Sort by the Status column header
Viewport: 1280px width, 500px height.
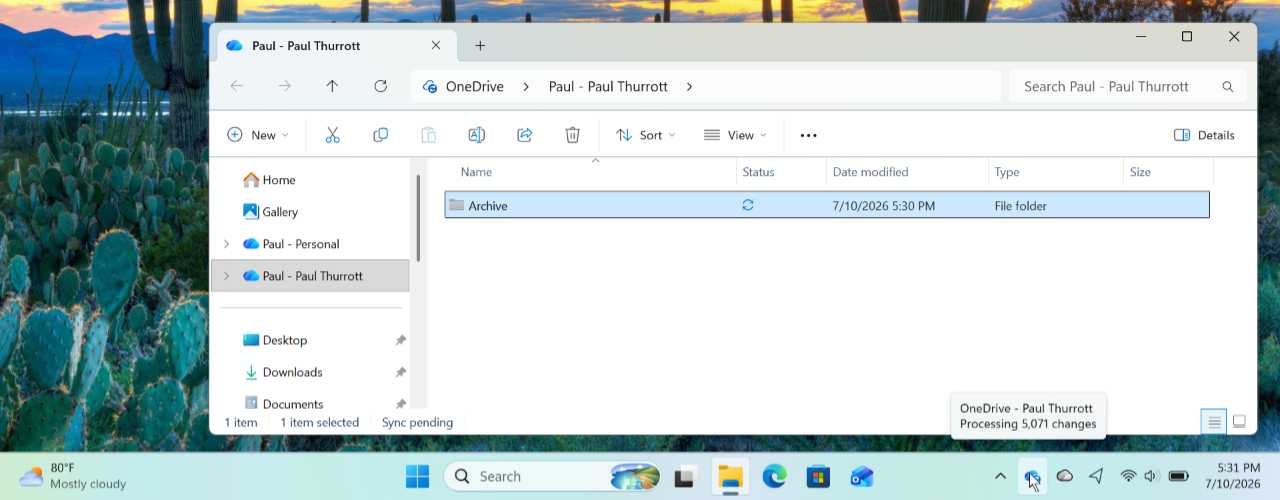tap(781, 172)
